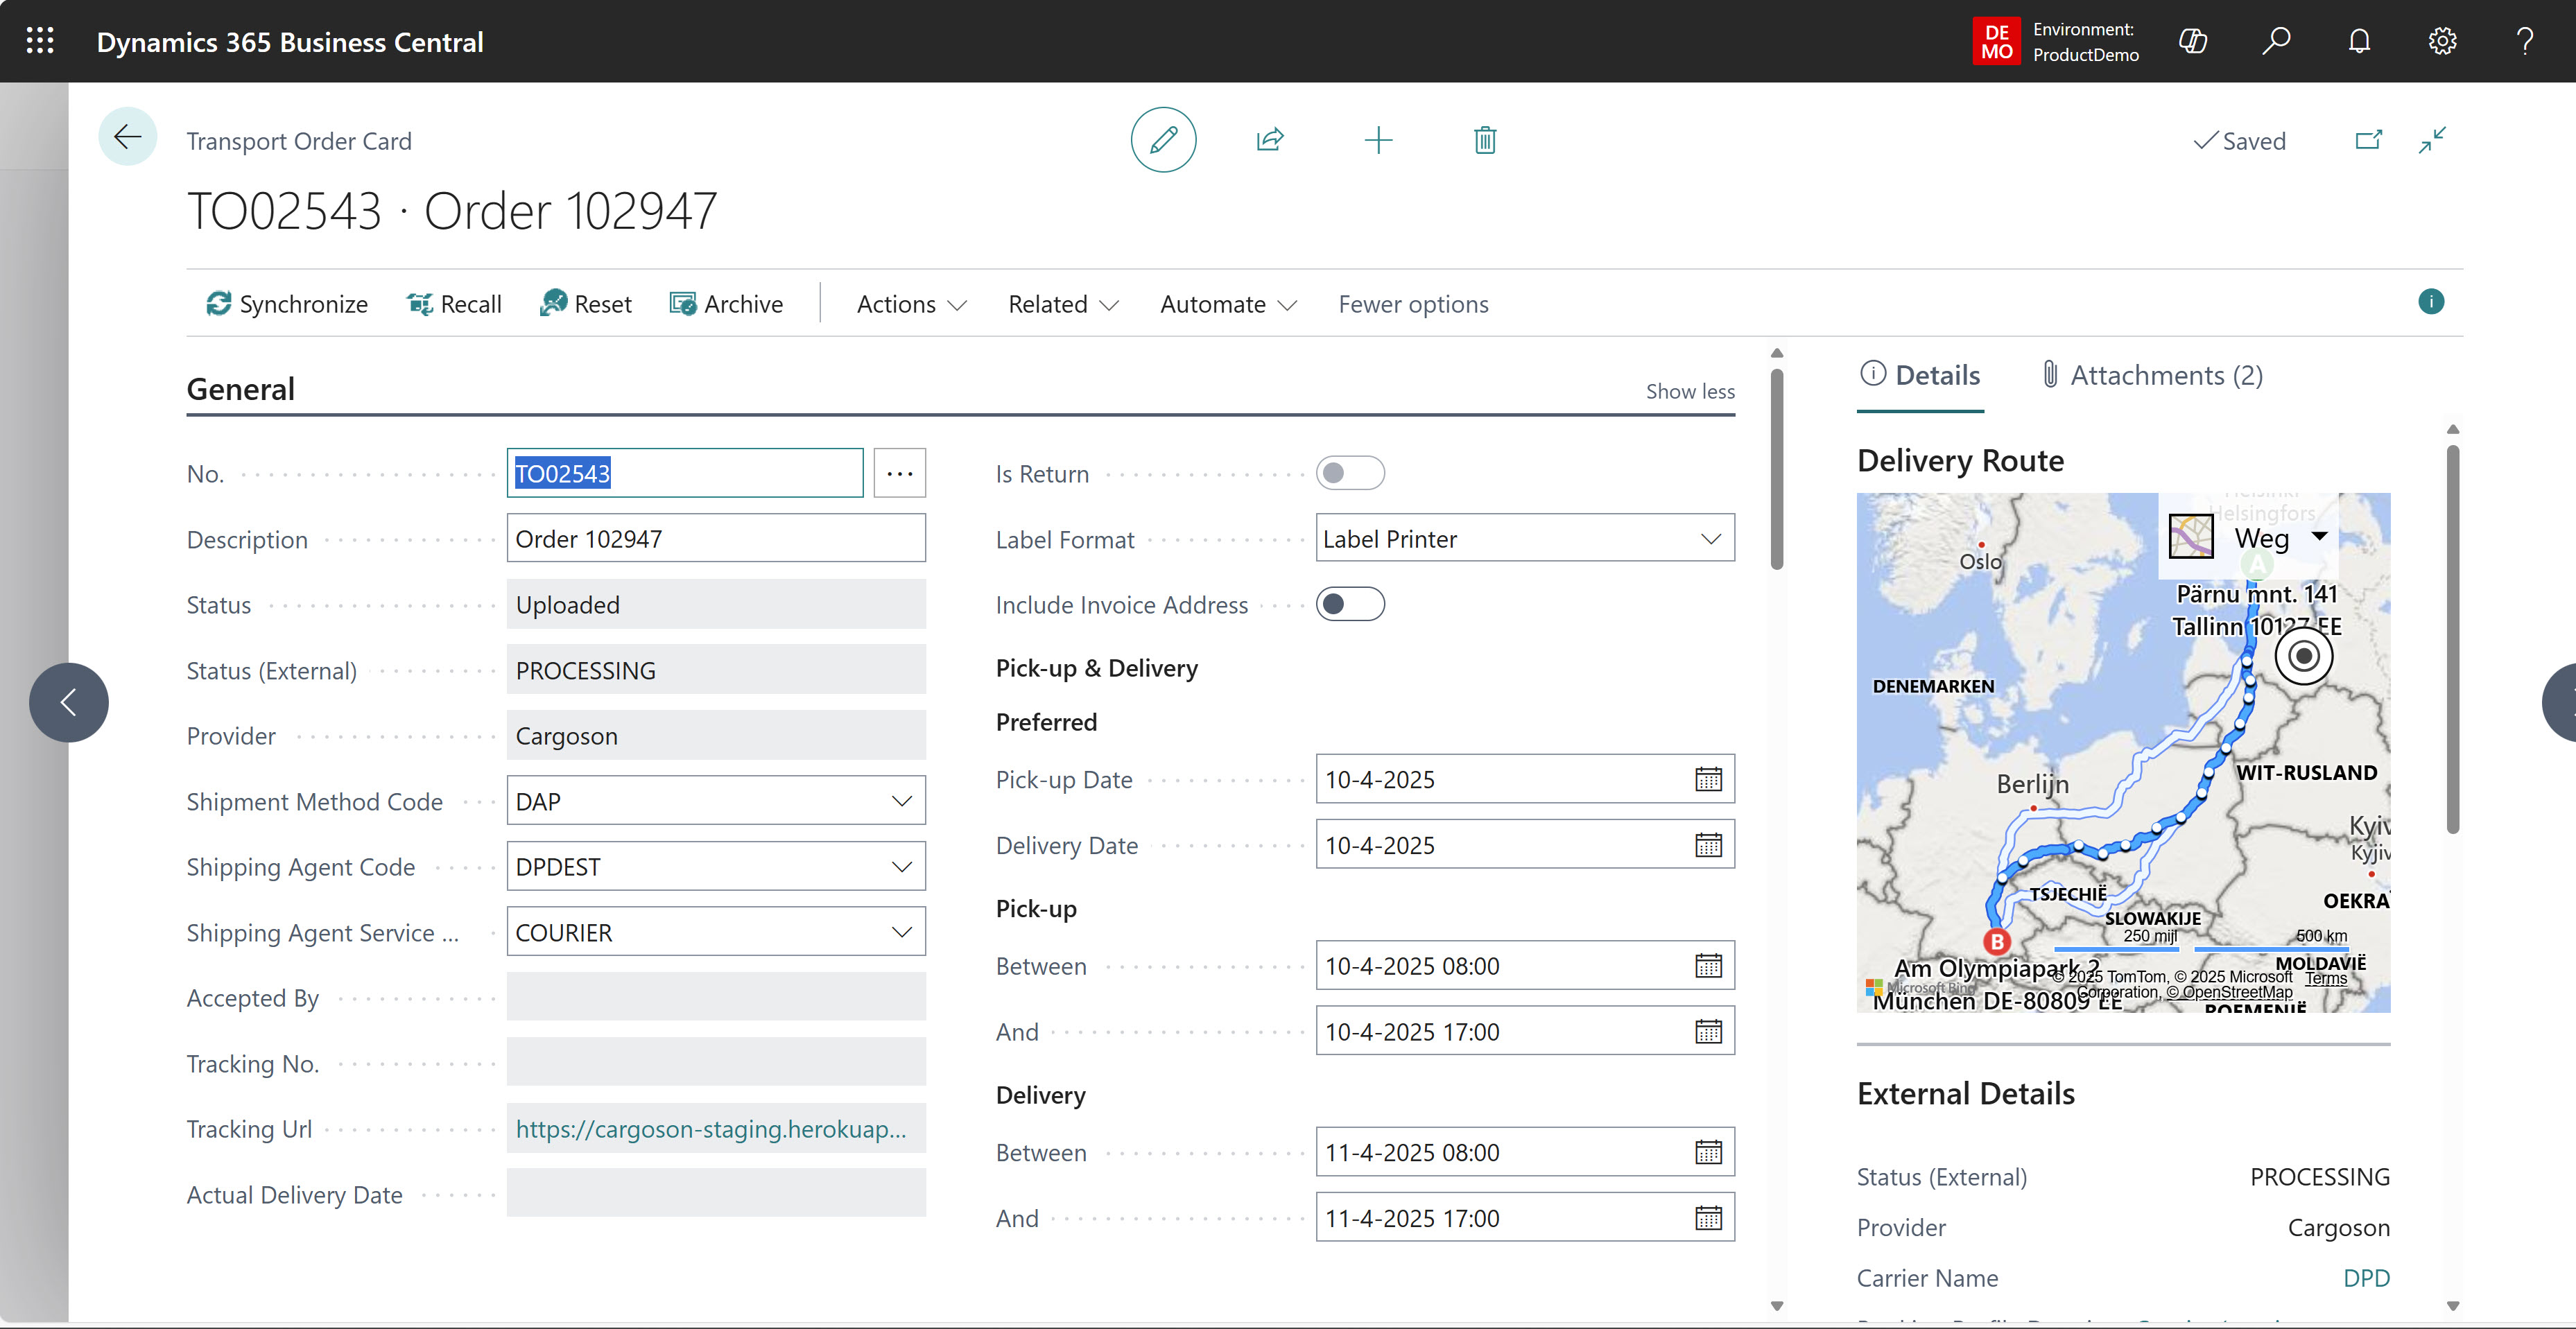Viewport: 2576px width, 1329px height.
Task: Click the Recall action
Action: [x=455, y=304]
